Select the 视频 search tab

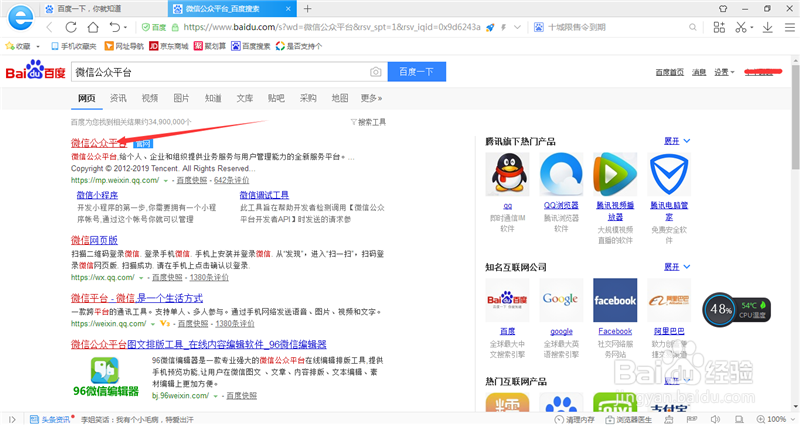[x=149, y=98]
